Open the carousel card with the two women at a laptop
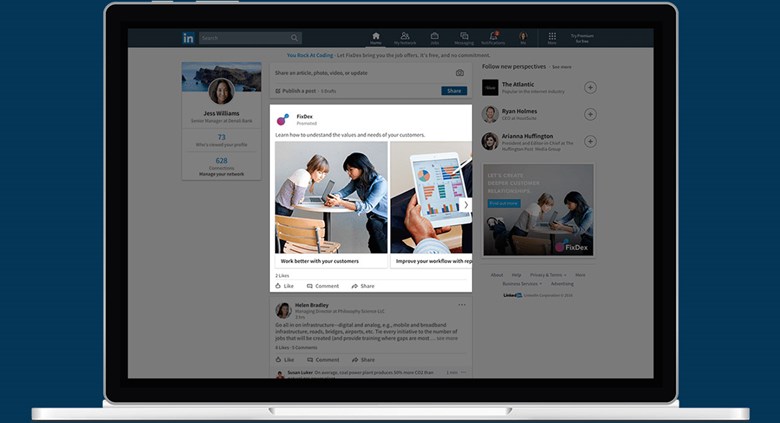Viewport: 780px width, 423px height. click(331, 198)
